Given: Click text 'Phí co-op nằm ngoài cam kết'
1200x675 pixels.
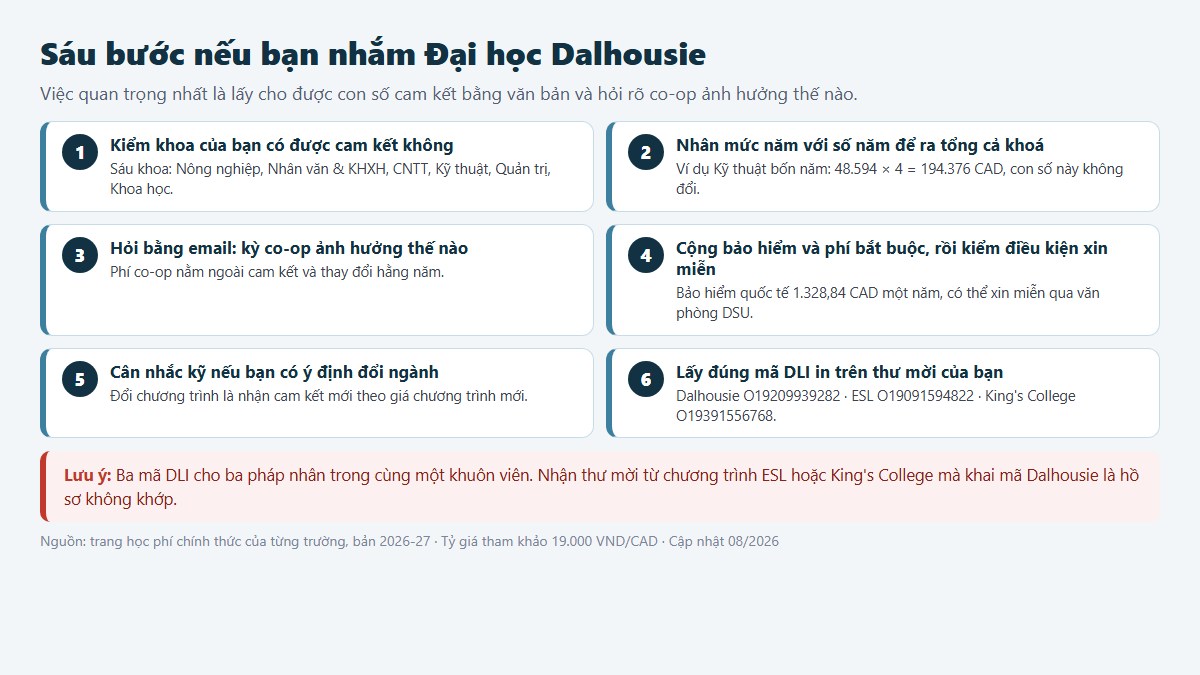Looking at the screenshot, I should [x=277, y=272].
